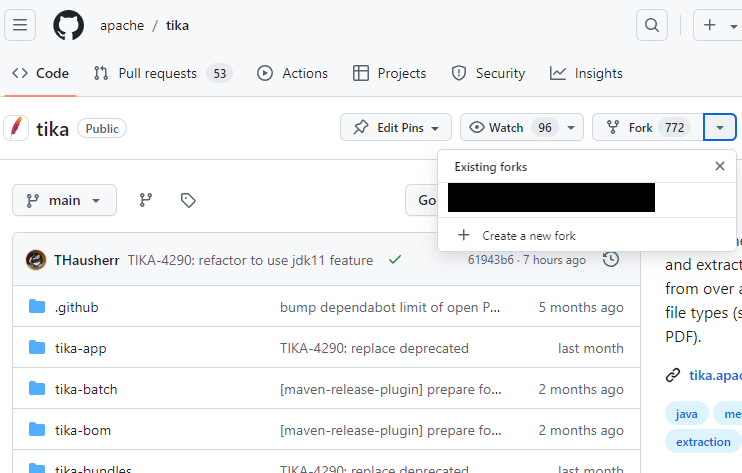This screenshot has width=742, height=473.
Task: Click the 96 watchers count
Action: 545,127
